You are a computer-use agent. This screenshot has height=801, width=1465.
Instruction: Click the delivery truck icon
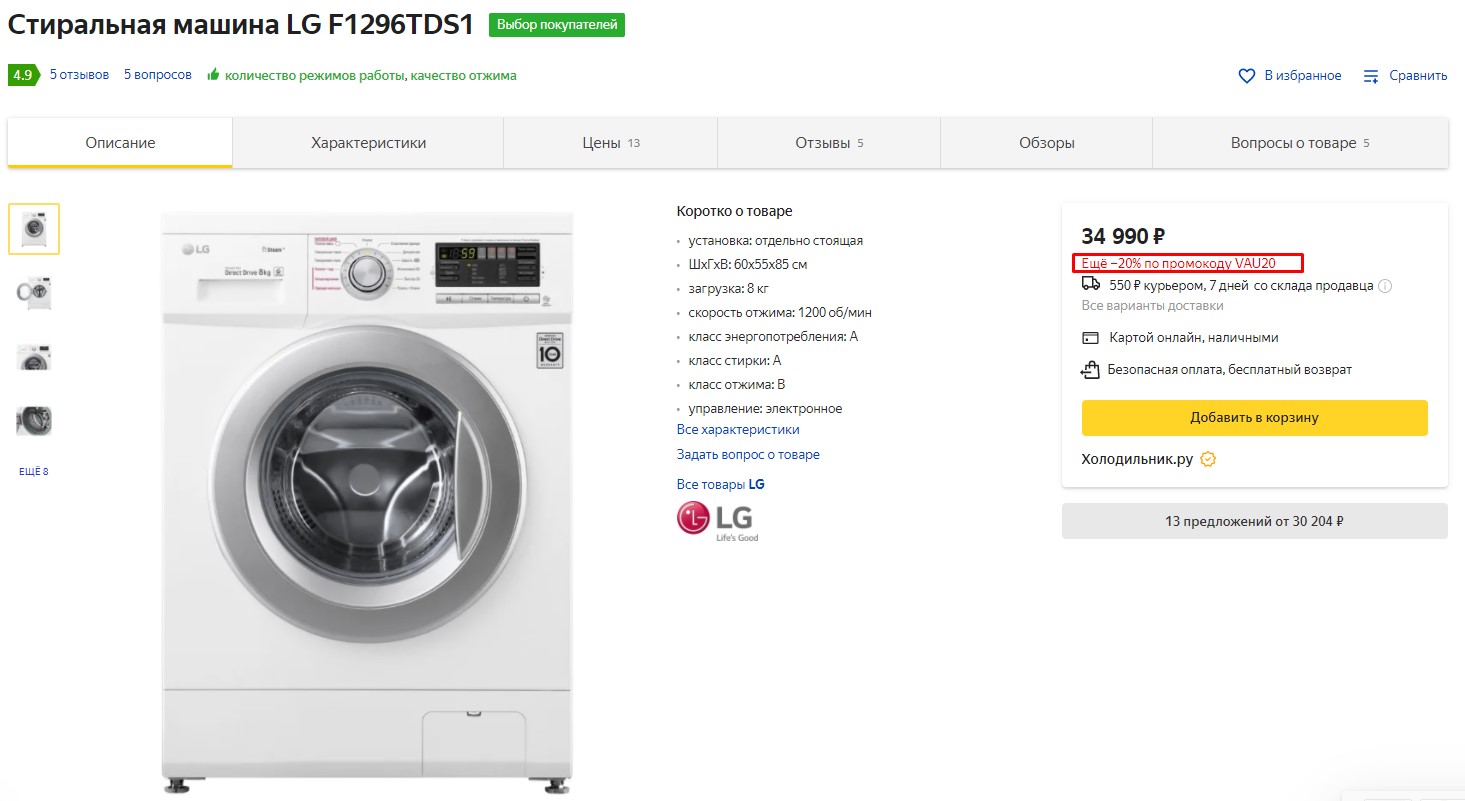pyautogui.click(x=1091, y=284)
